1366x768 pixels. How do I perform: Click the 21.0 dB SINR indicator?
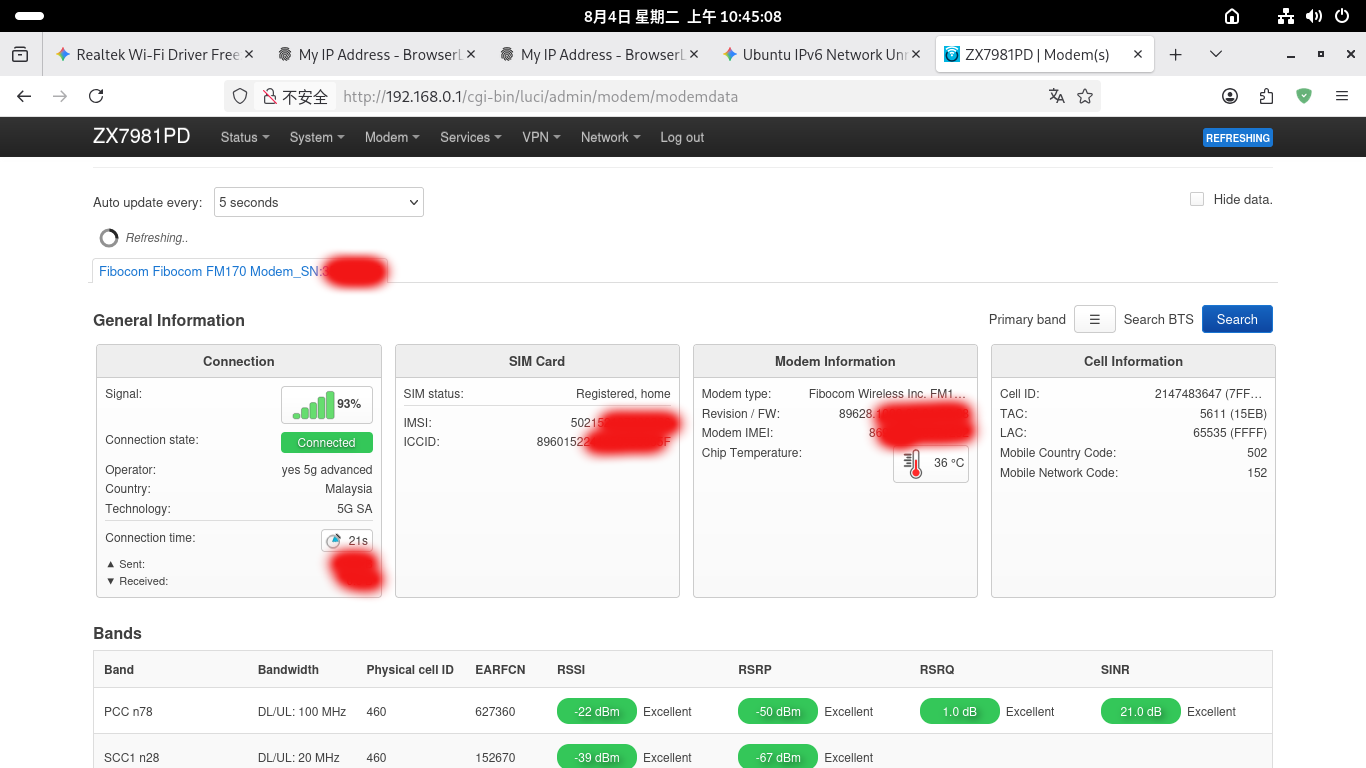(x=1141, y=712)
